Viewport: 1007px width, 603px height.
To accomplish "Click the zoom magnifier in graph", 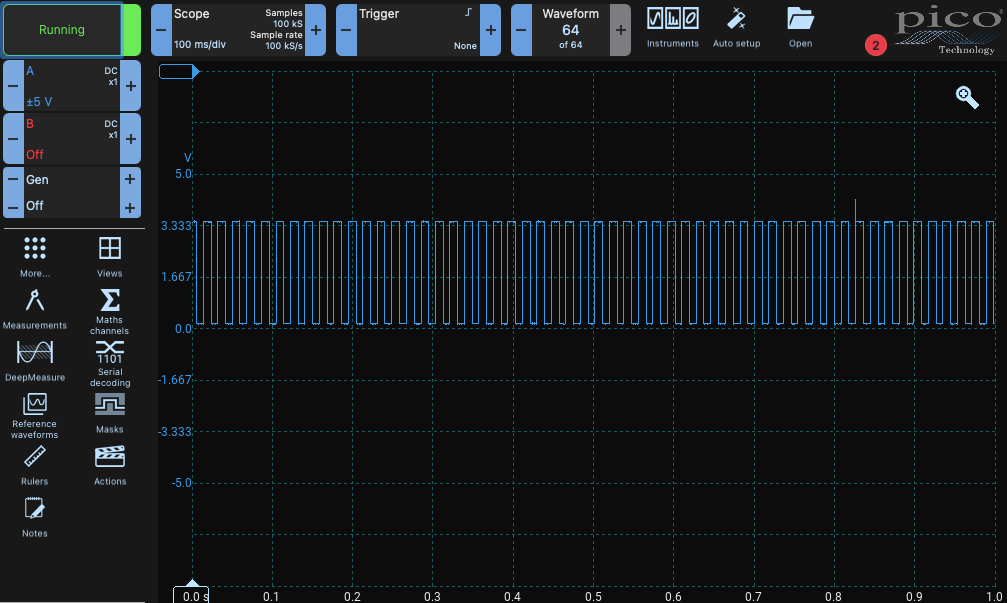I will [967, 98].
